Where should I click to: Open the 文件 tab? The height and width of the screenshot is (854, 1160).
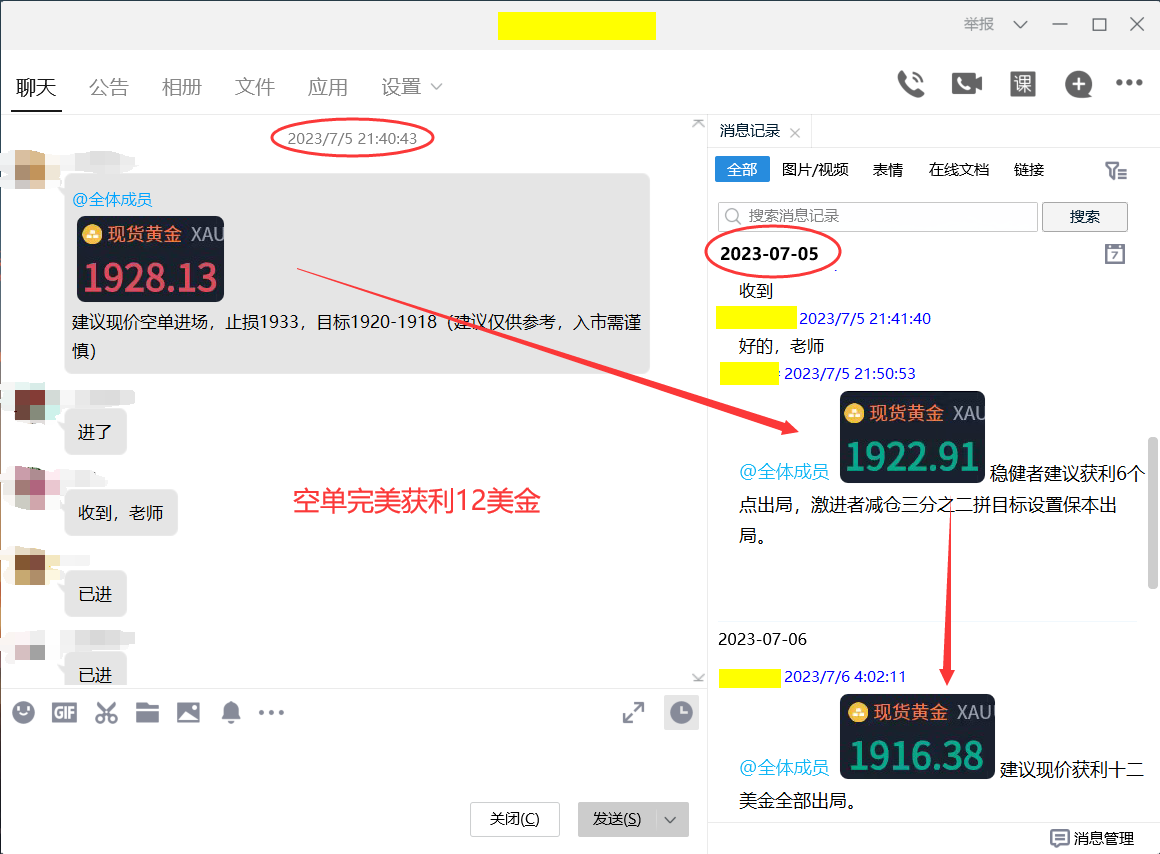pyautogui.click(x=254, y=87)
